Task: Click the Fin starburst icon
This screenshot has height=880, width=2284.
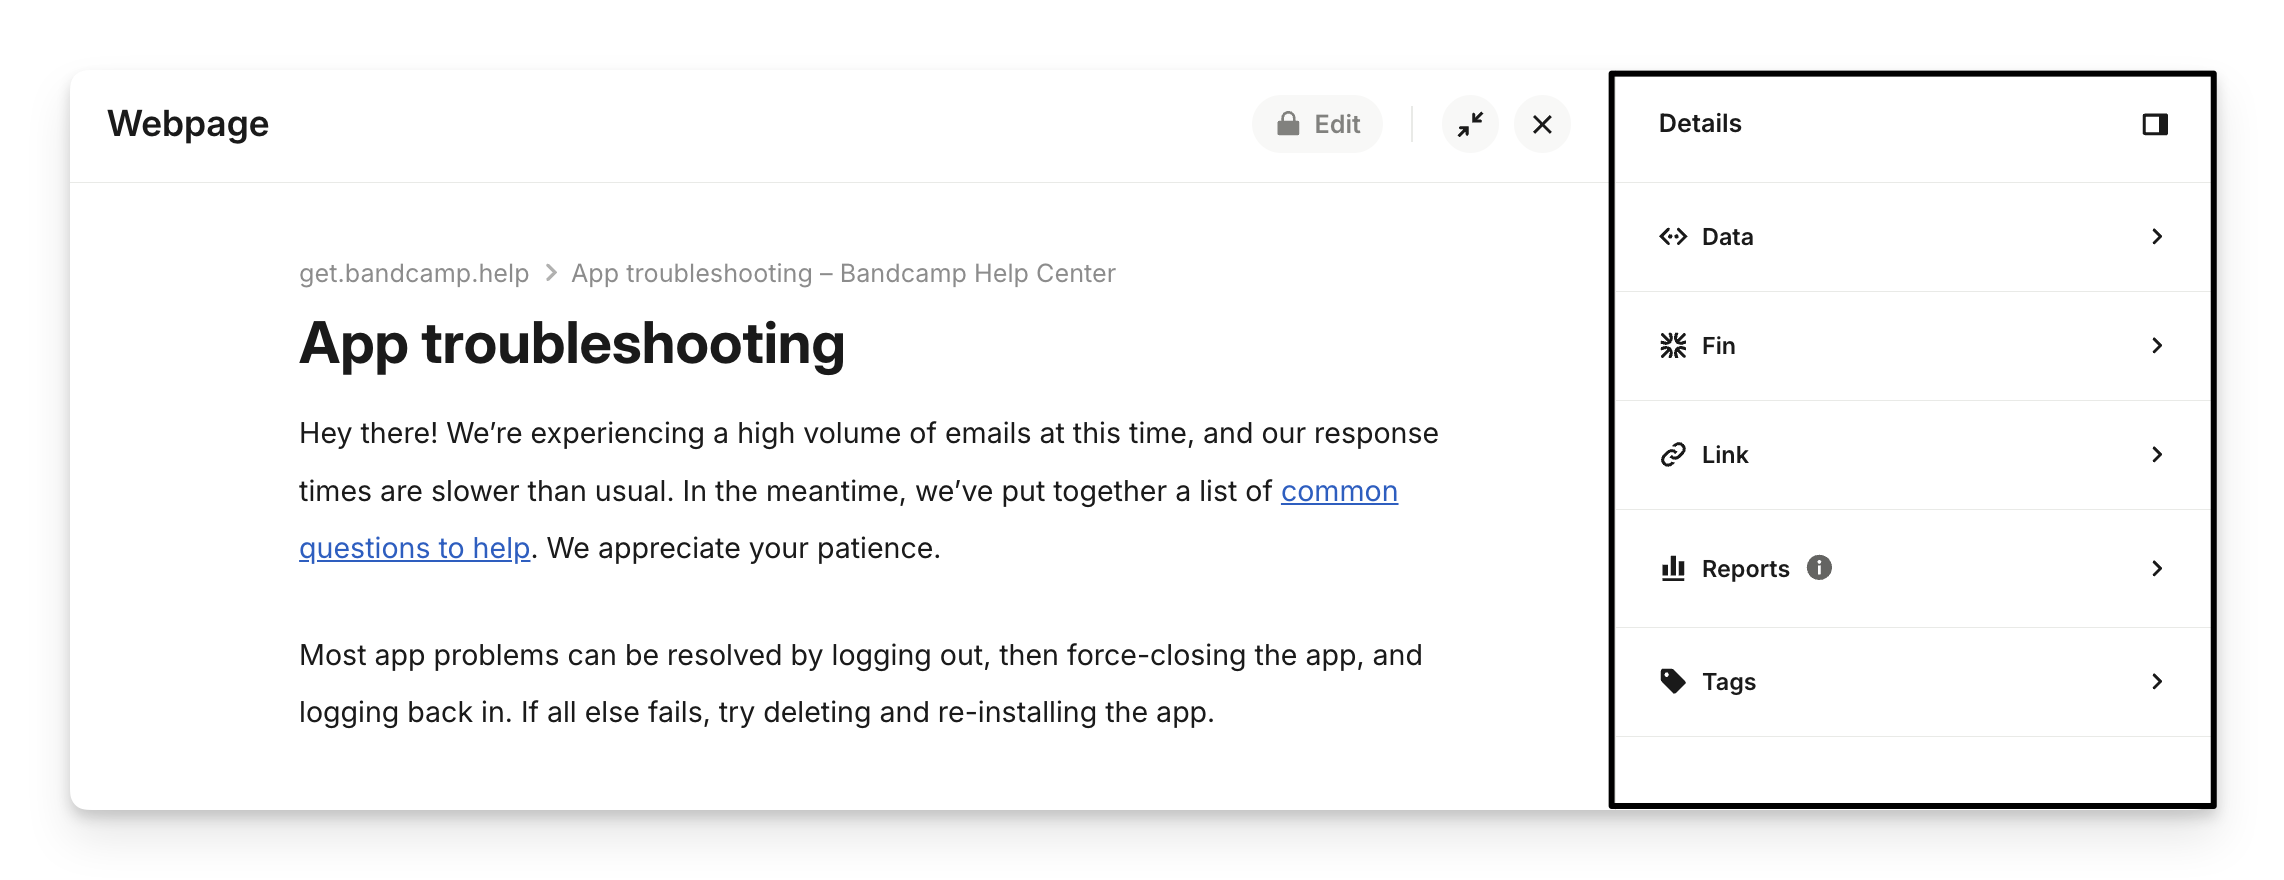Action: coord(1673,346)
